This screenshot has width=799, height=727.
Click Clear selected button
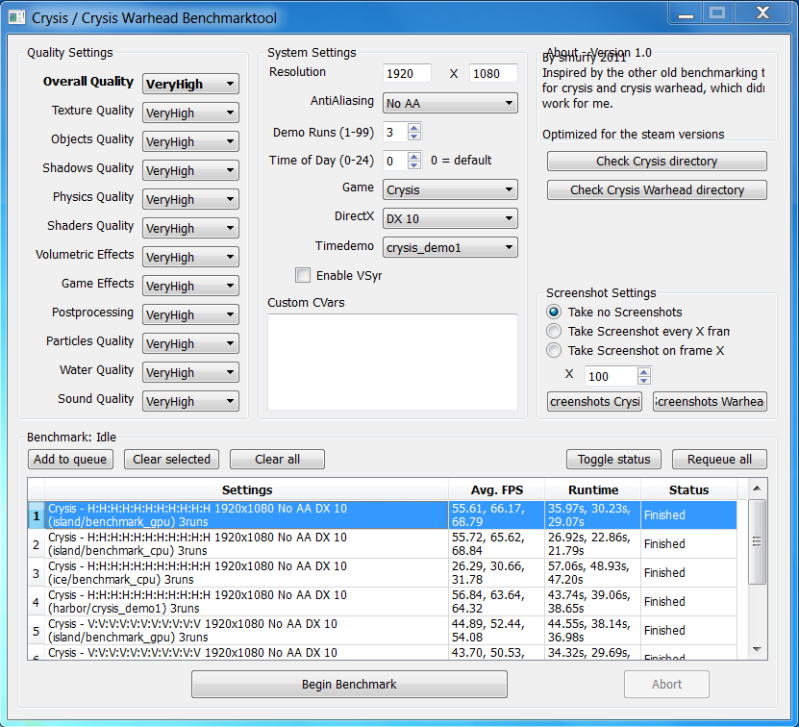coord(172,459)
